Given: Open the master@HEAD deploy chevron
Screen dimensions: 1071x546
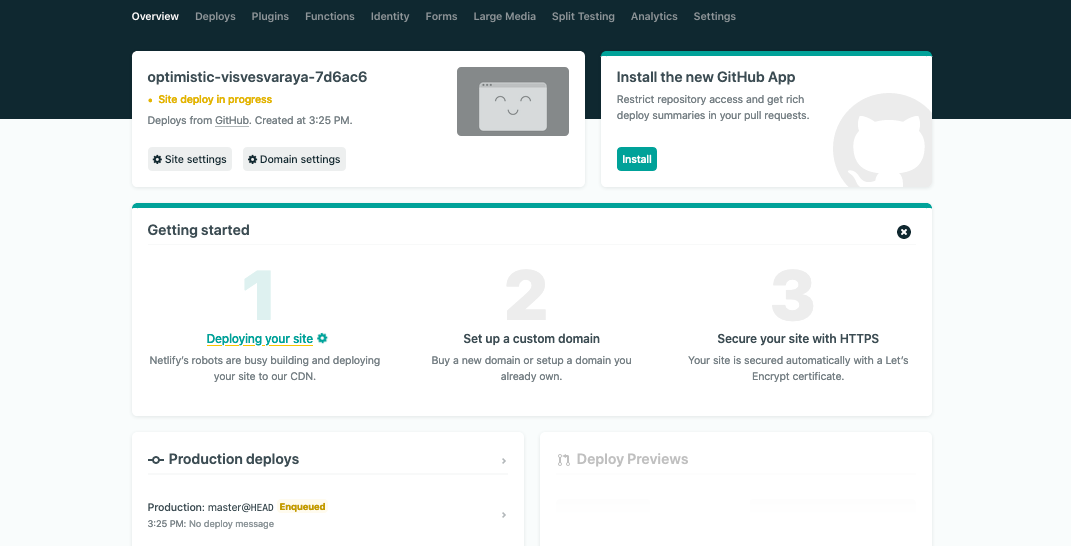Looking at the screenshot, I should tap(504, 515).
